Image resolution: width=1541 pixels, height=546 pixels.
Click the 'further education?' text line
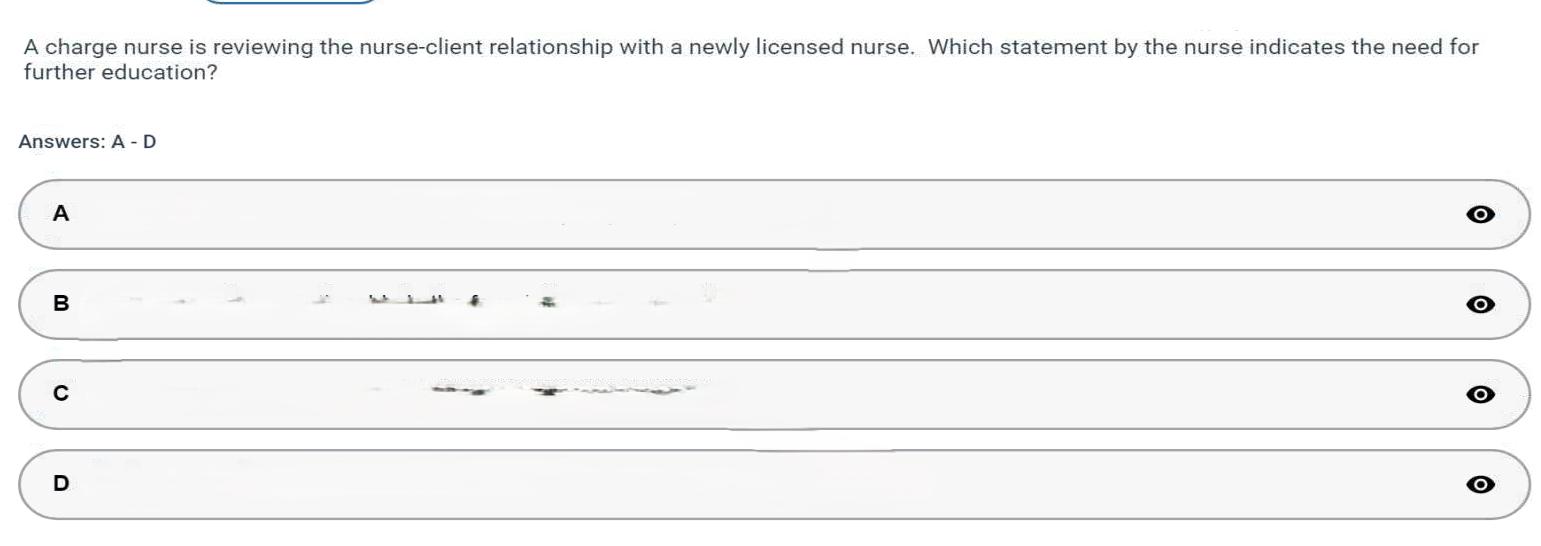pyautogui.click(x=120, y=73)
